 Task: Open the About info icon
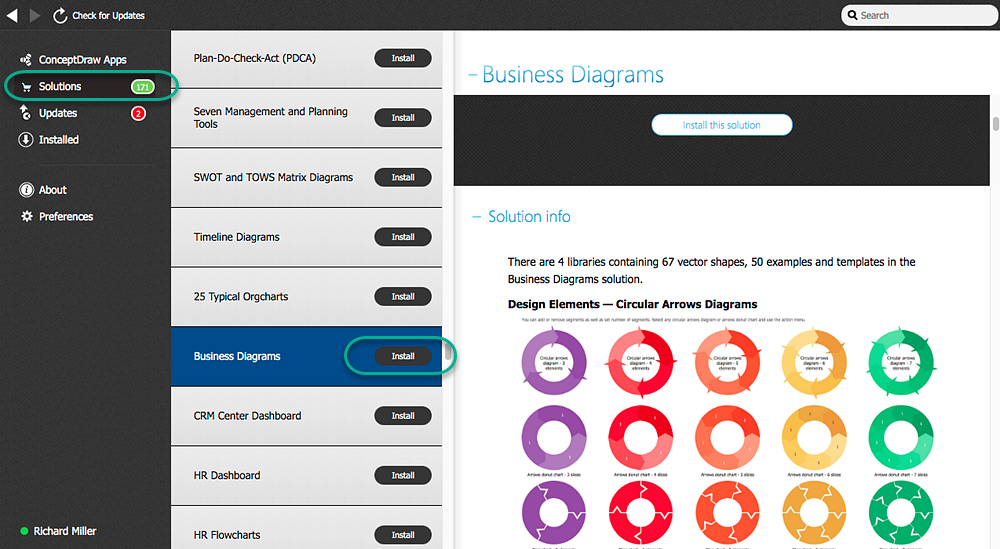tap(26, 190)
